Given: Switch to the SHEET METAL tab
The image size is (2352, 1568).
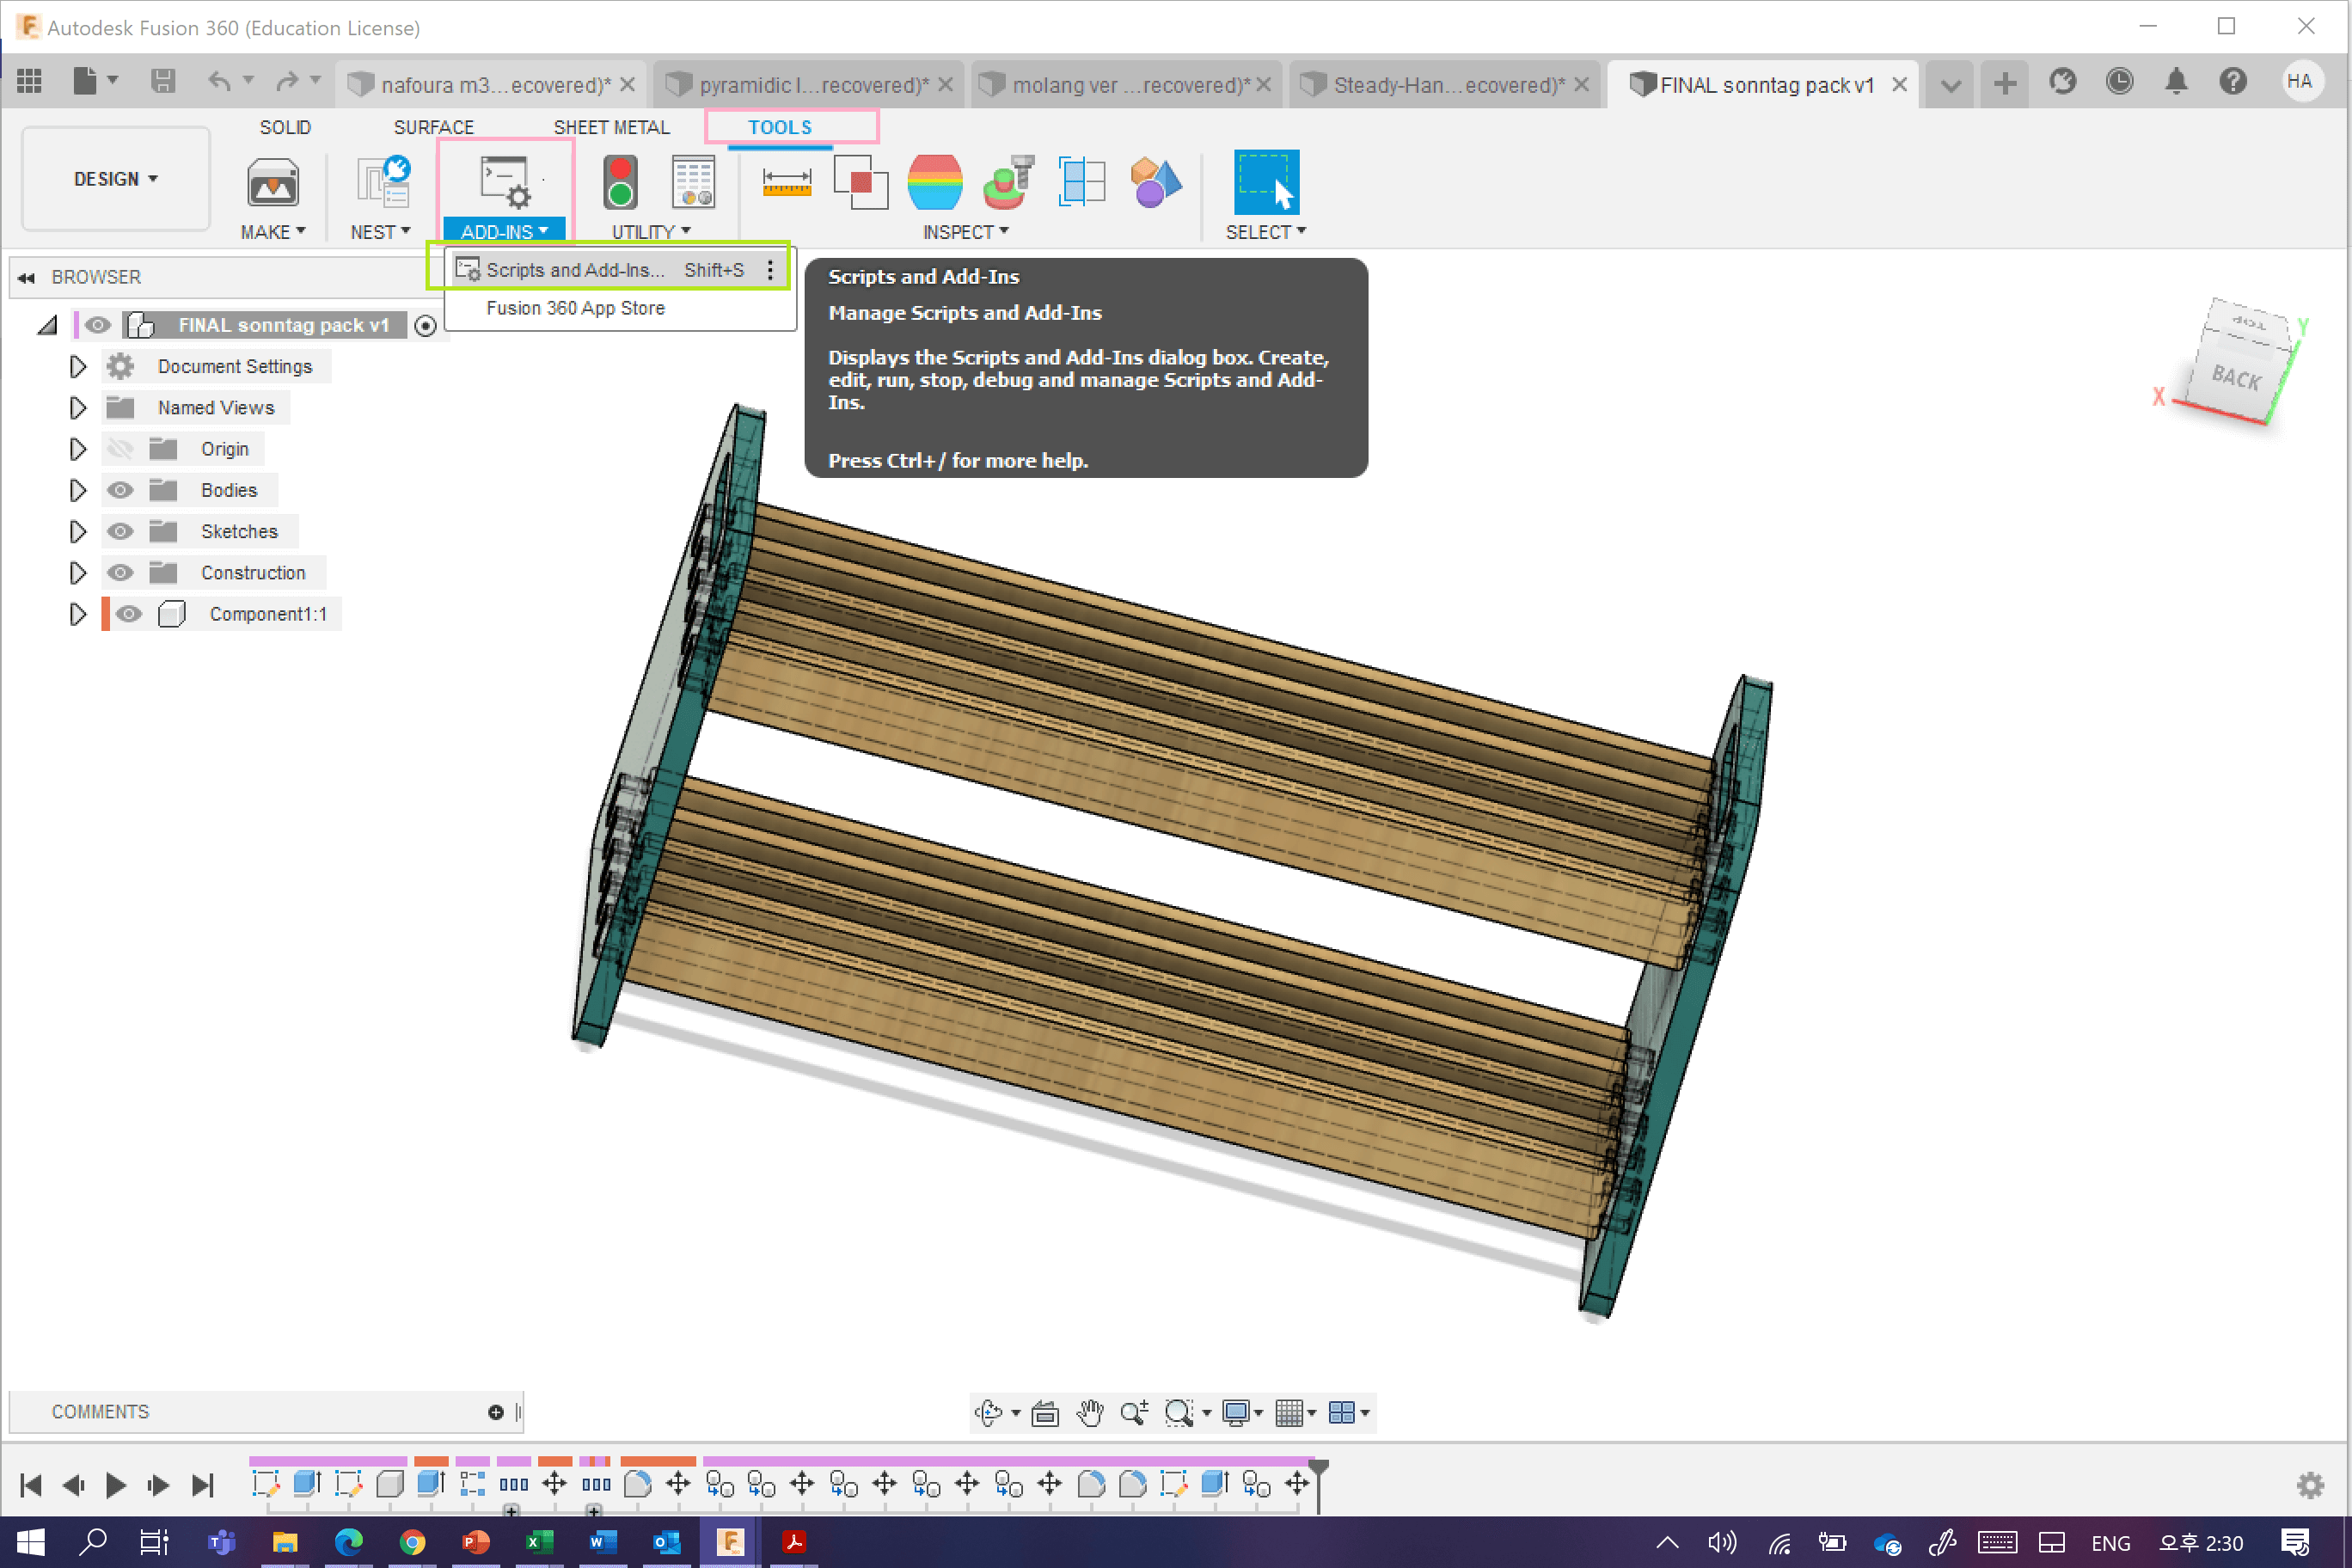Looking at the screenshot, I should click(x=611, y=127).
